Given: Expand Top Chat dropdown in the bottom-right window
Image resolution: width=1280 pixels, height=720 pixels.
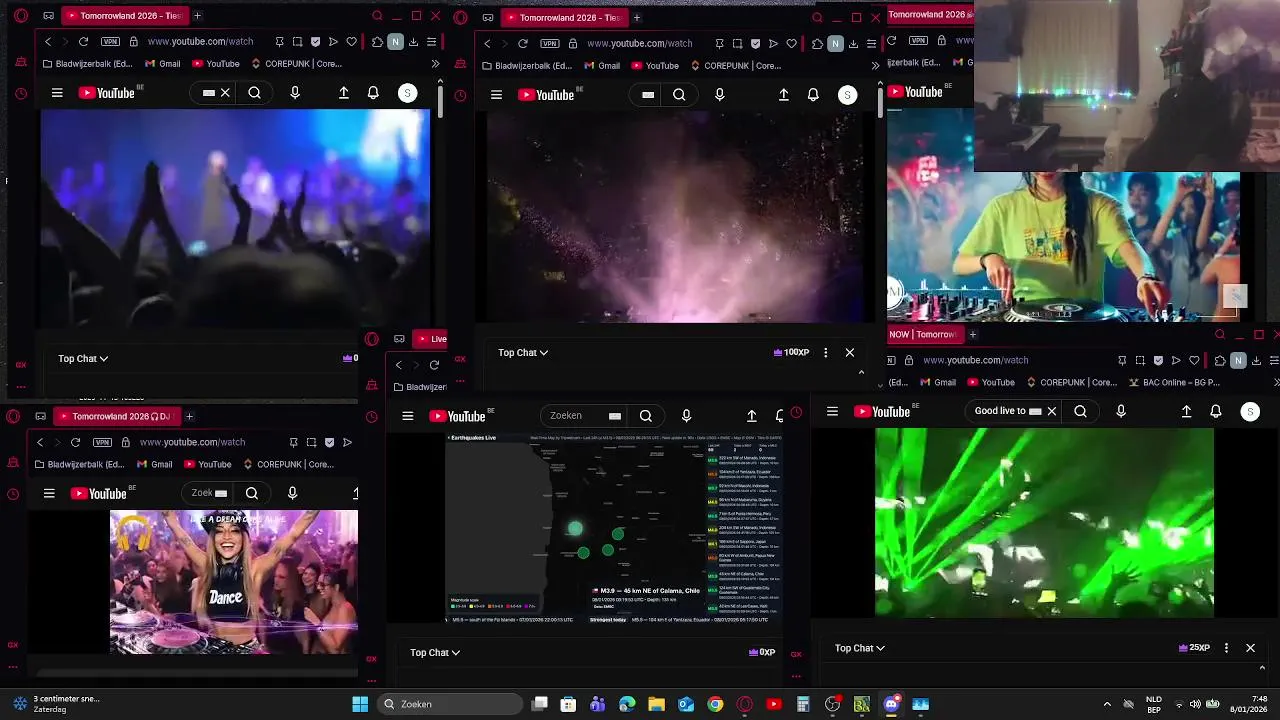Looking at the screenshot, I should click(860, 648).
